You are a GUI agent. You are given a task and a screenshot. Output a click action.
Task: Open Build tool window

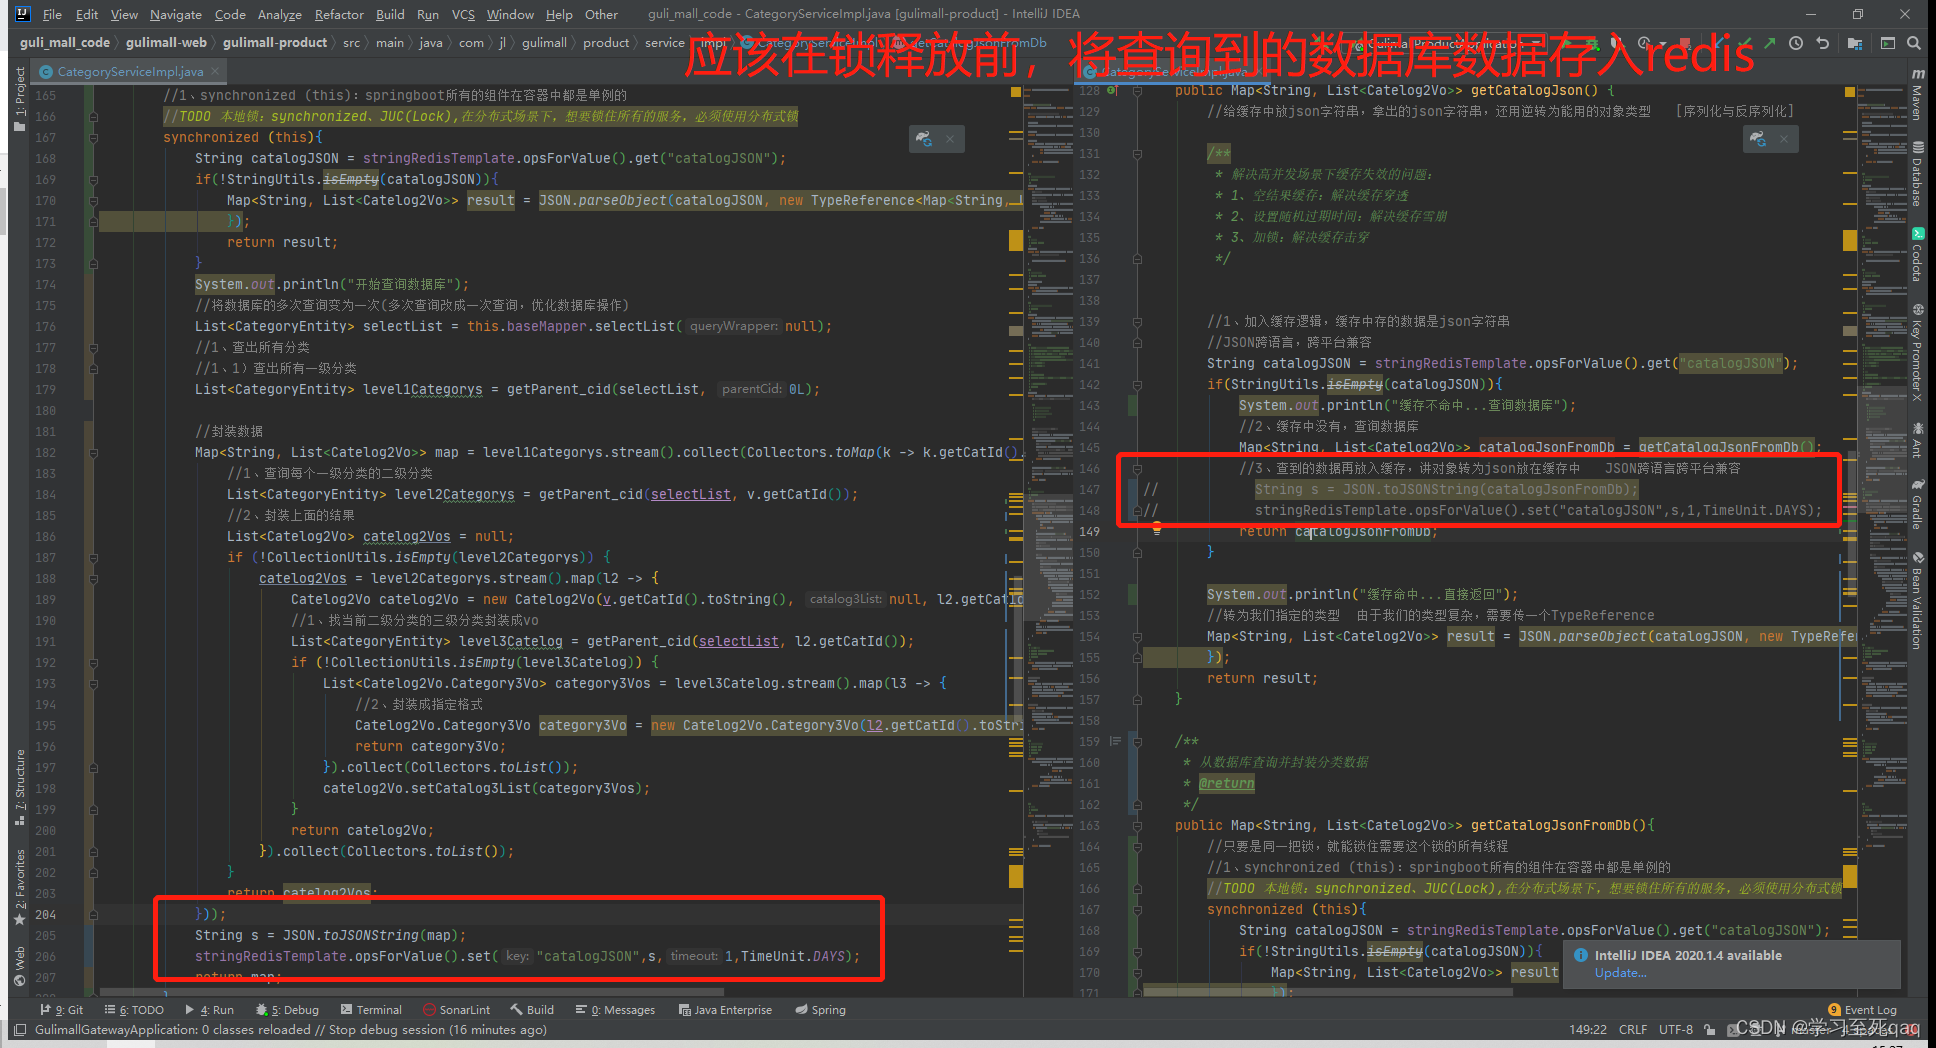click(532, 1010)
